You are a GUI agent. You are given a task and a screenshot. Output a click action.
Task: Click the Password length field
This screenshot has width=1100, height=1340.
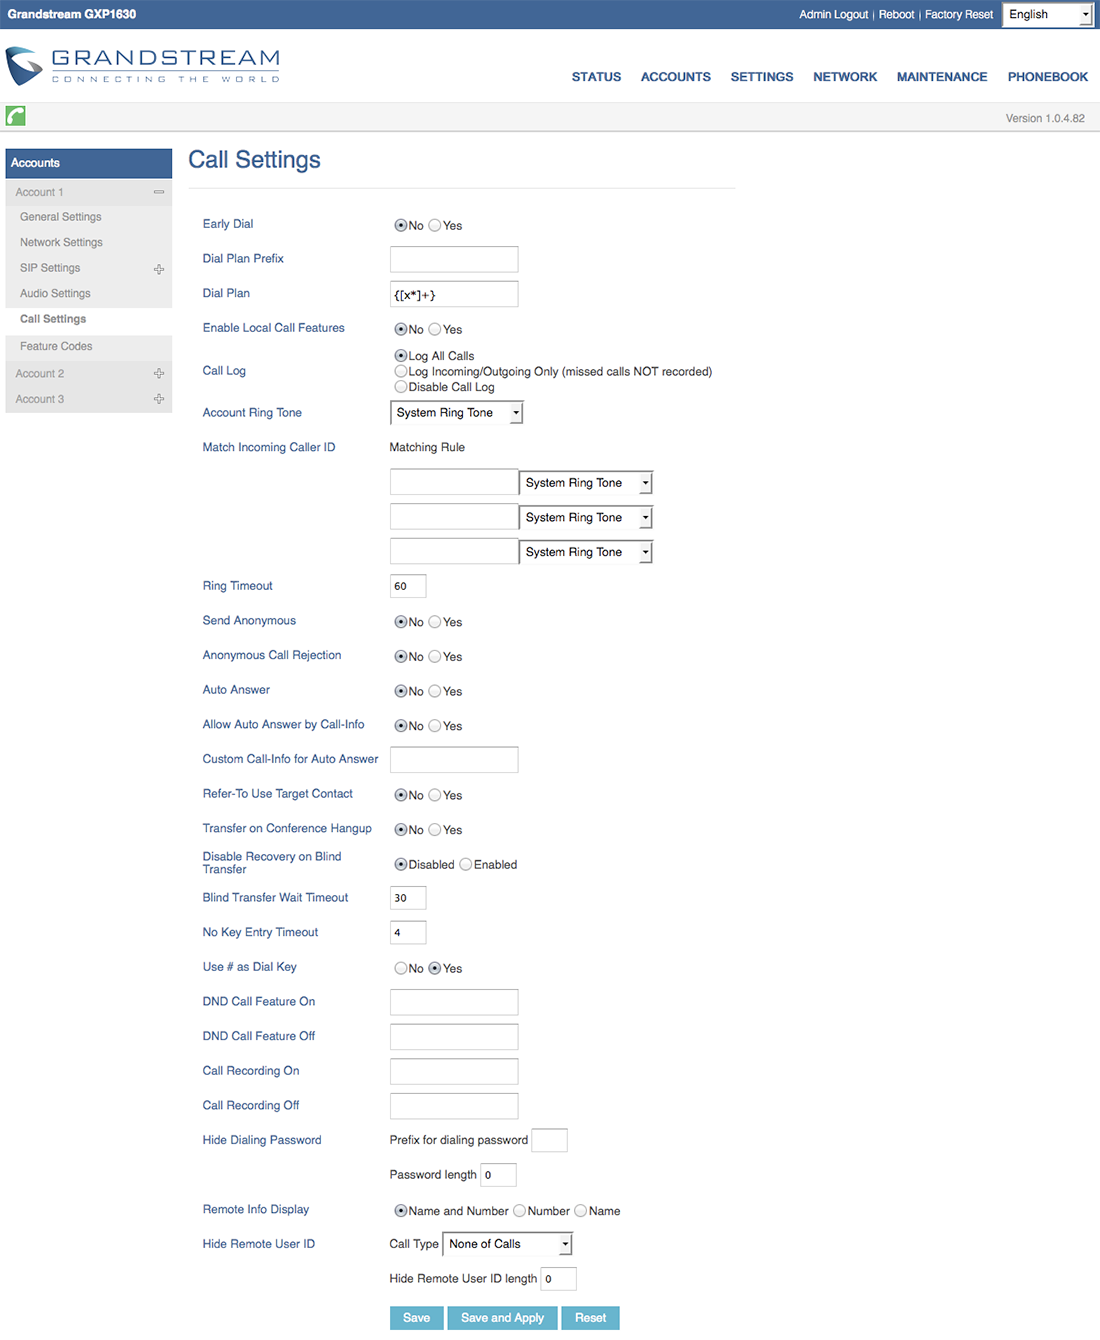(499, 1175)
